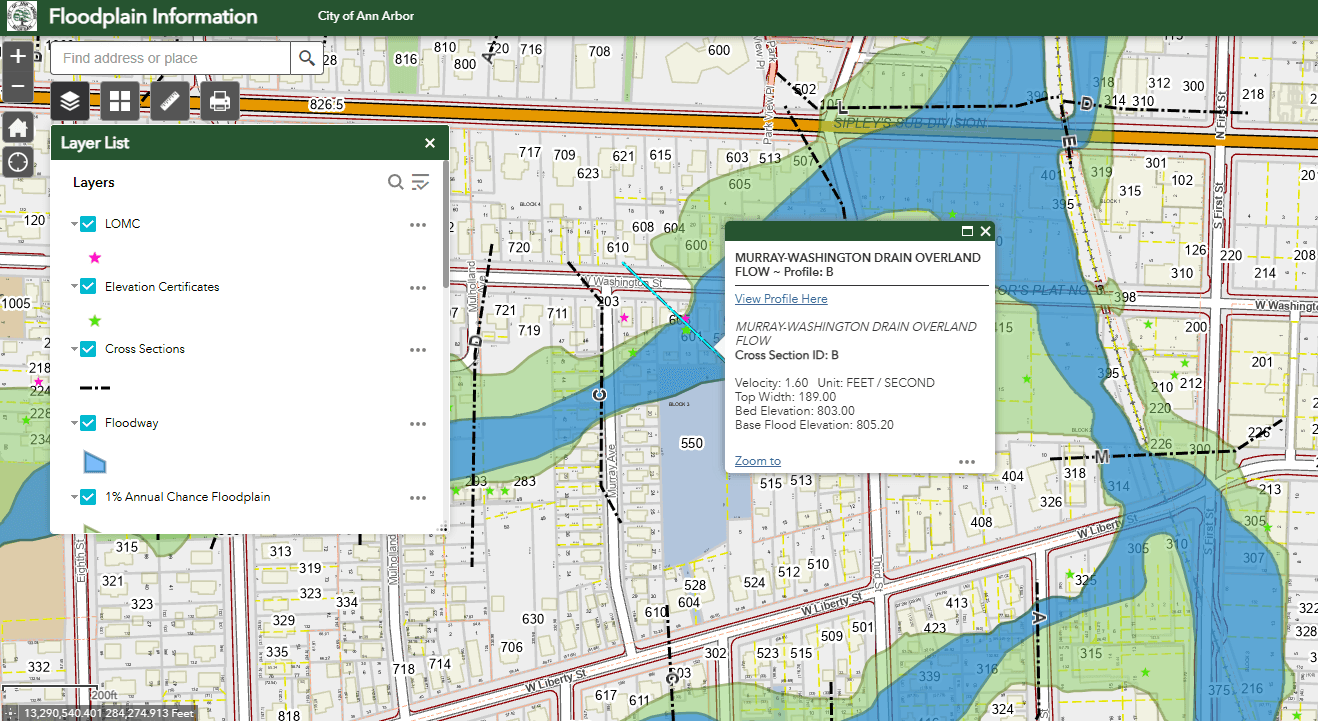Toggle the Cross Sections layer off

click(87, 349)
